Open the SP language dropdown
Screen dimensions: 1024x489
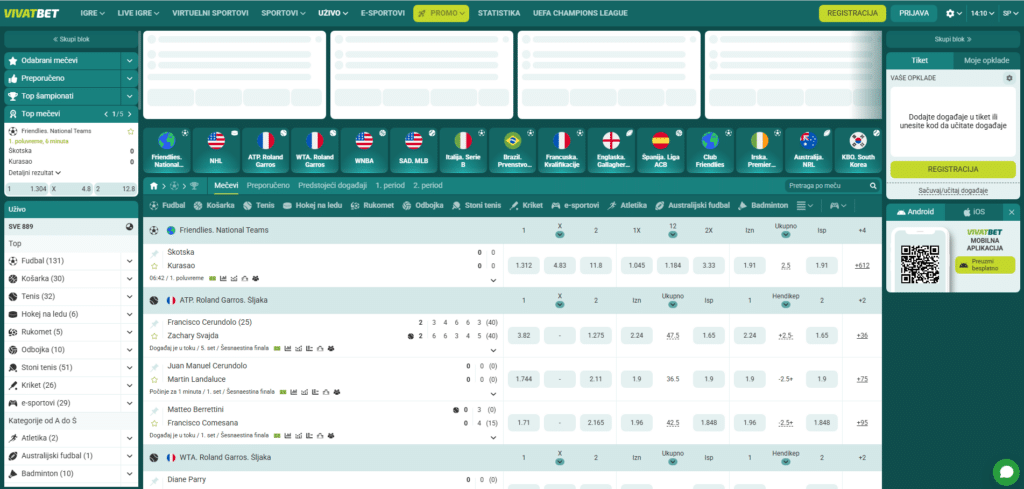1010,13
